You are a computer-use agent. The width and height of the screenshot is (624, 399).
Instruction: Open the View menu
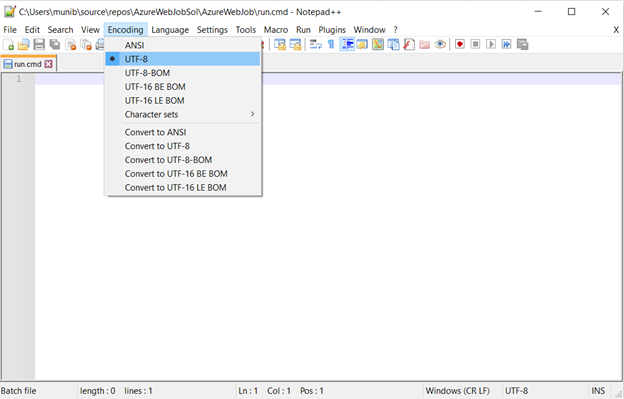[90, 30]
